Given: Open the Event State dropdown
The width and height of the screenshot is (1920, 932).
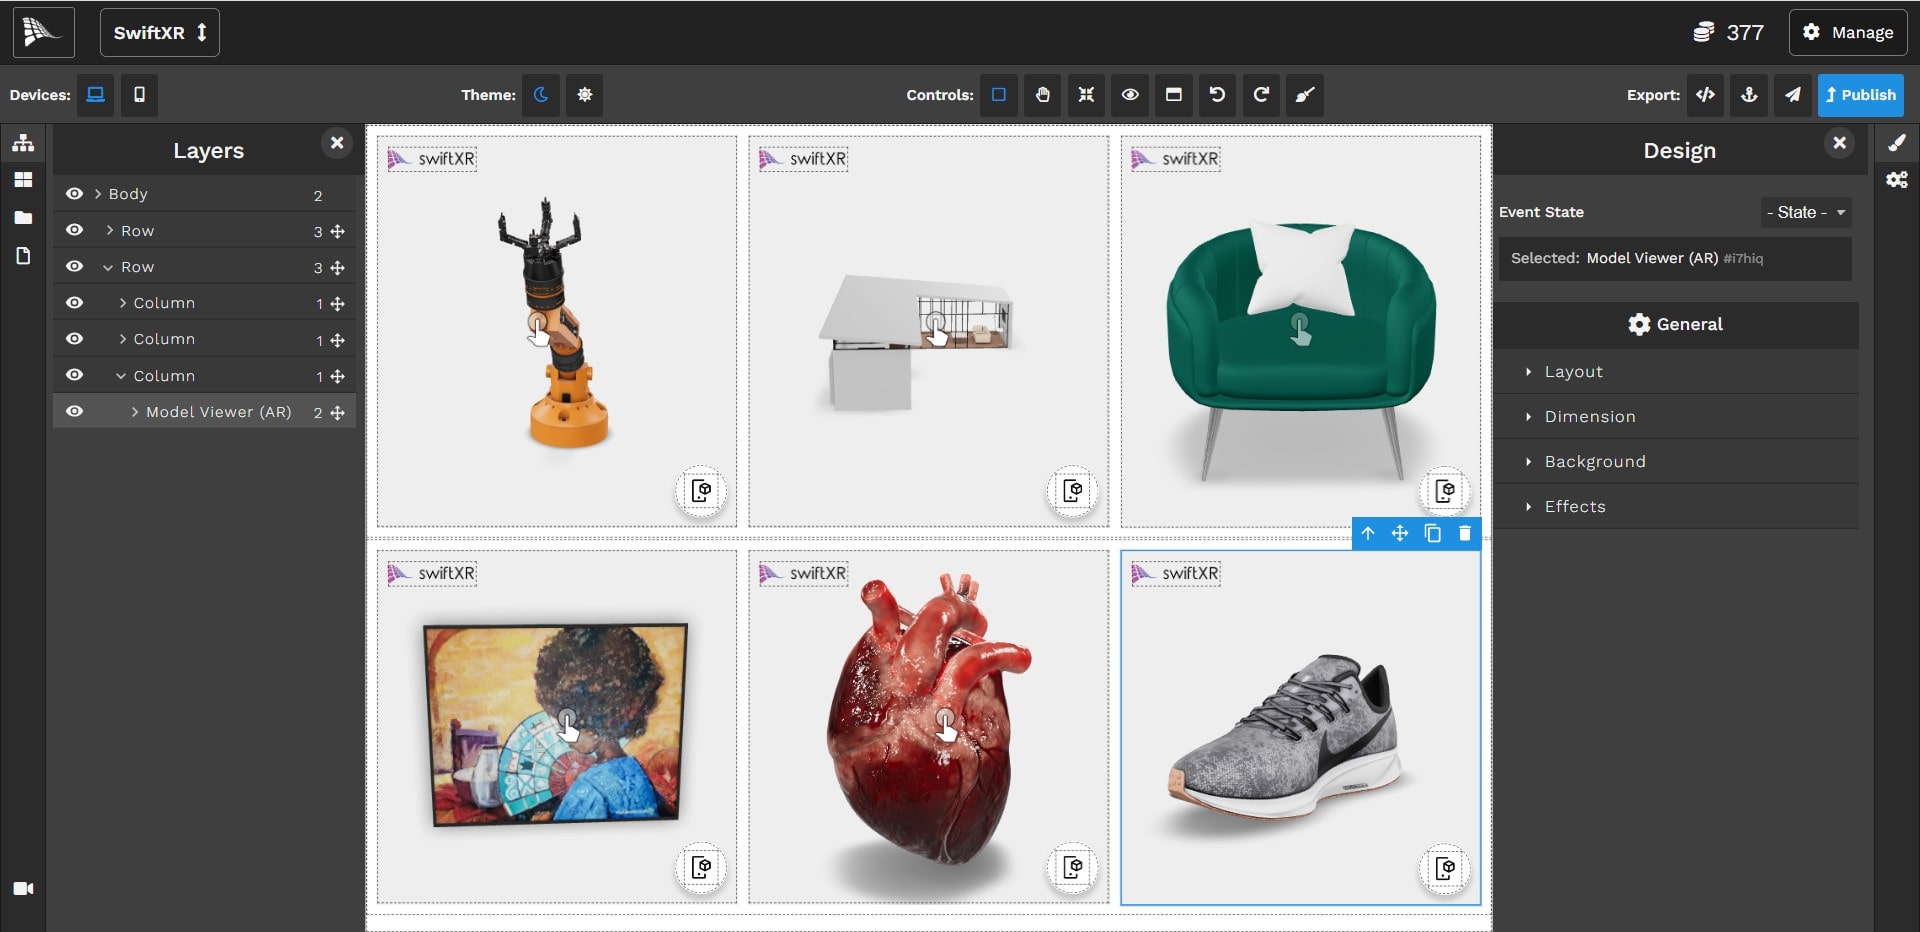Looking at the screenshot, I should point(1805,212).
